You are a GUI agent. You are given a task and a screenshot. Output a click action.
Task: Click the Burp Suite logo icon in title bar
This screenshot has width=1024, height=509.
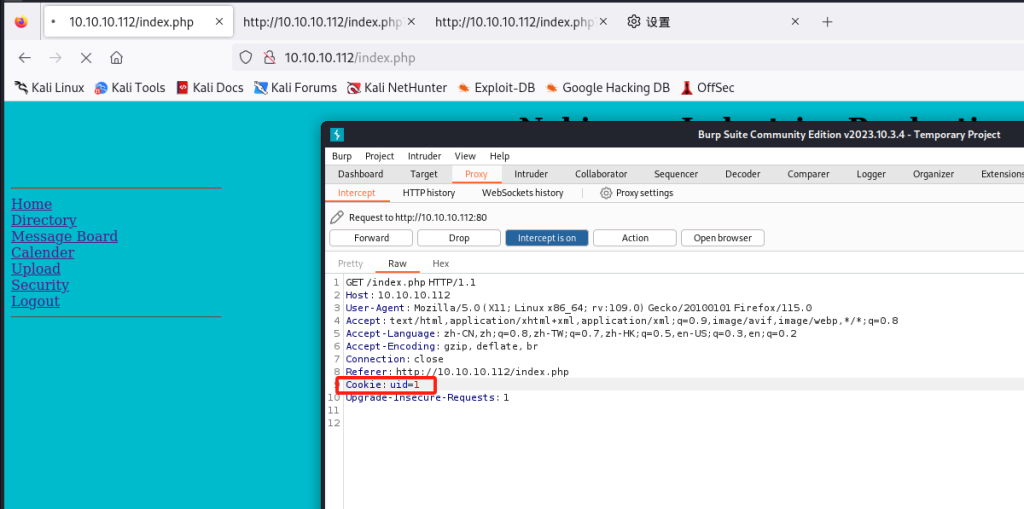337,135
